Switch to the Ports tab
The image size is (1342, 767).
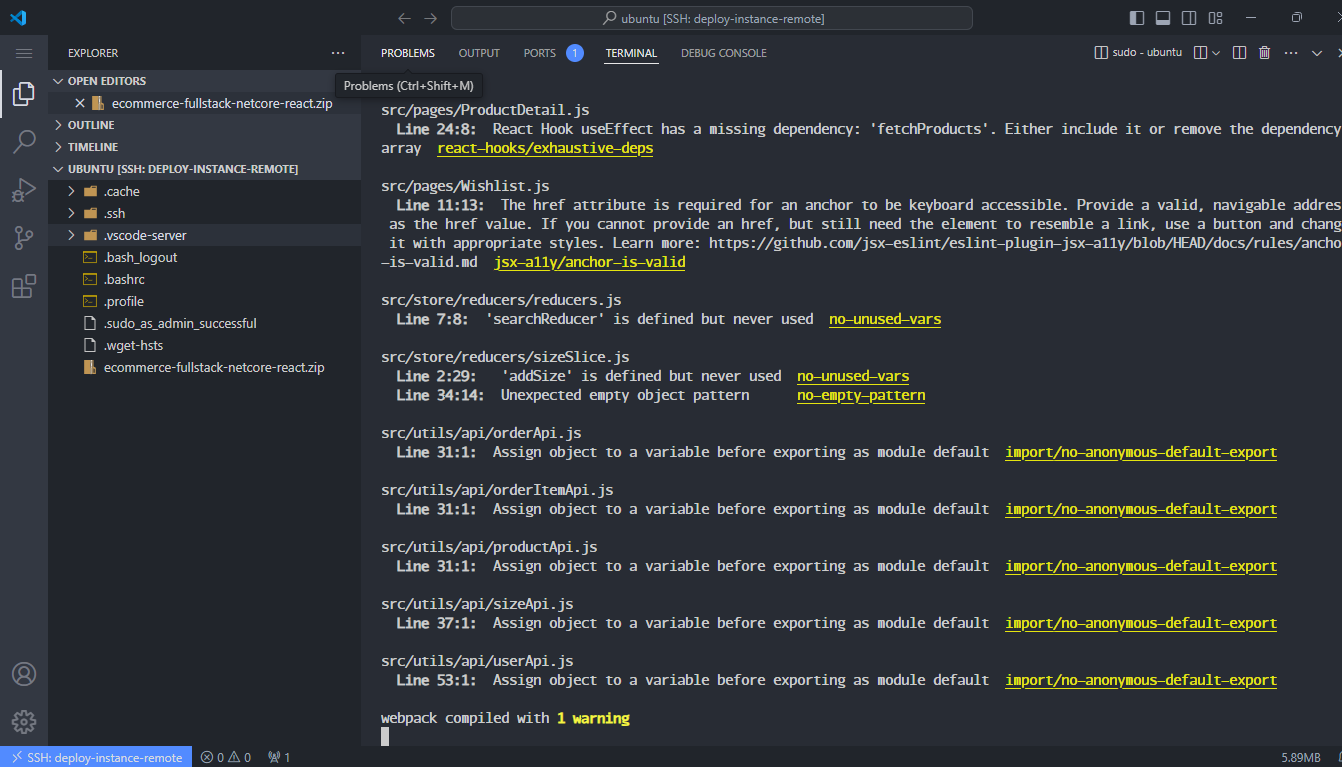click(539, 53)
